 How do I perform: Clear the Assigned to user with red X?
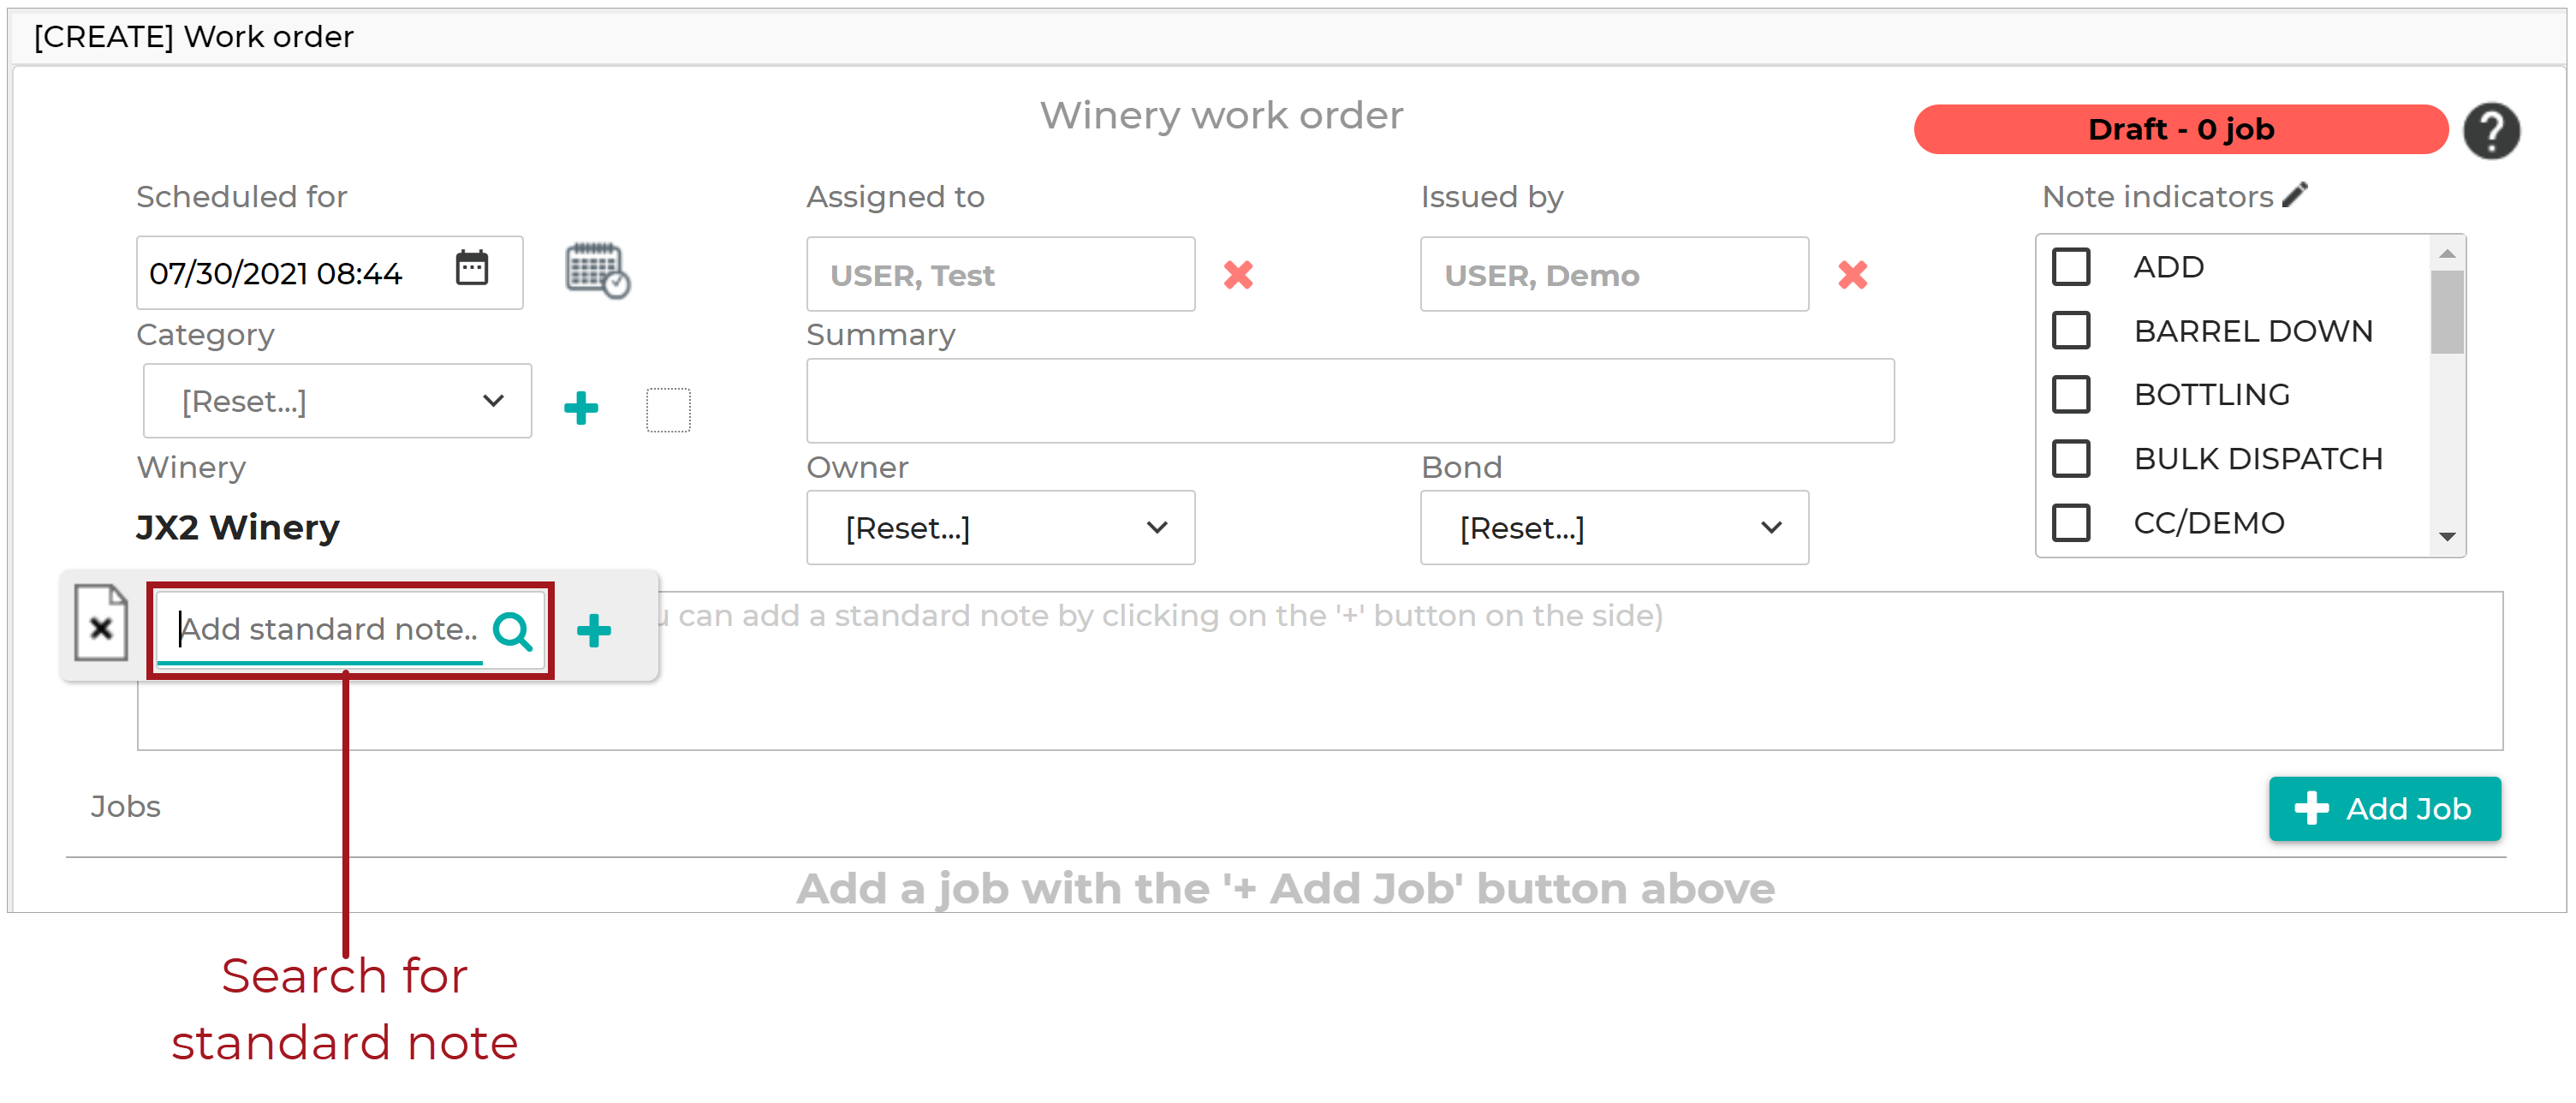coord(1238,275)
